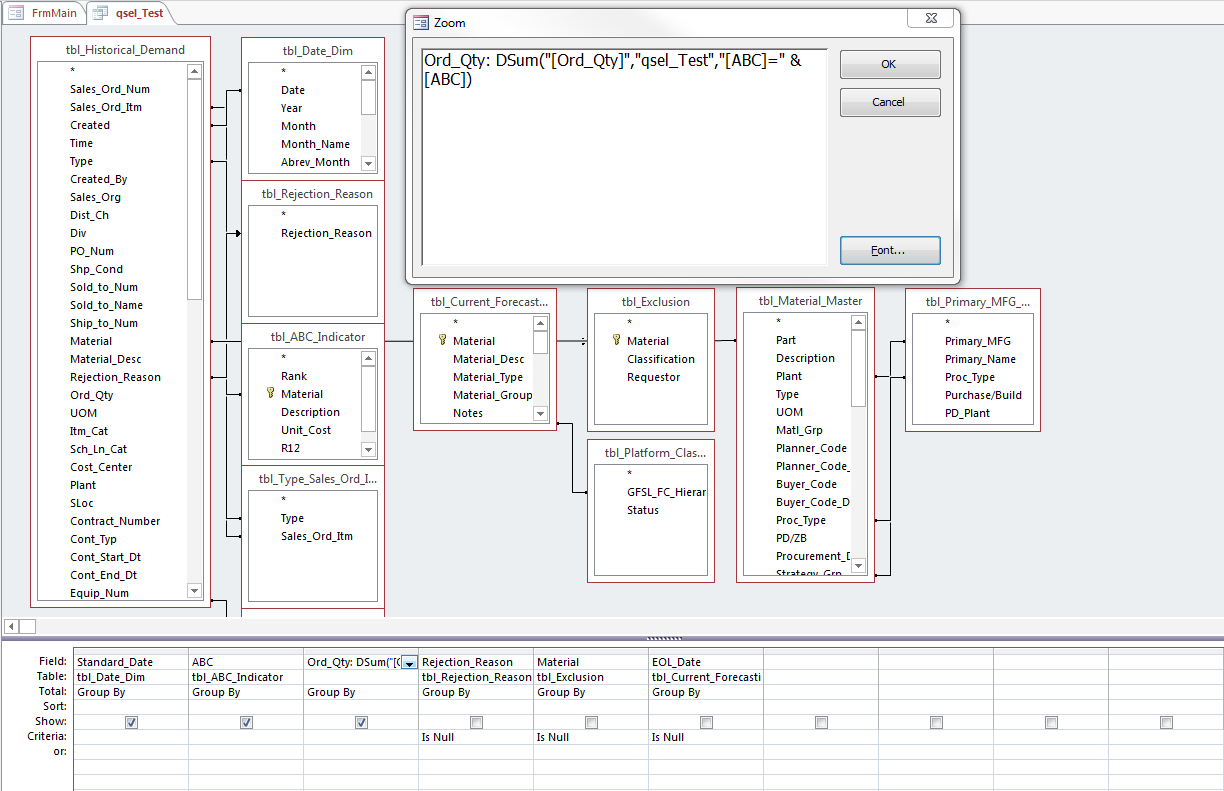Click the key icon beside Material in tbl_Current_Forecast
Screen dimensions: 1224x791
pos(442,340)
